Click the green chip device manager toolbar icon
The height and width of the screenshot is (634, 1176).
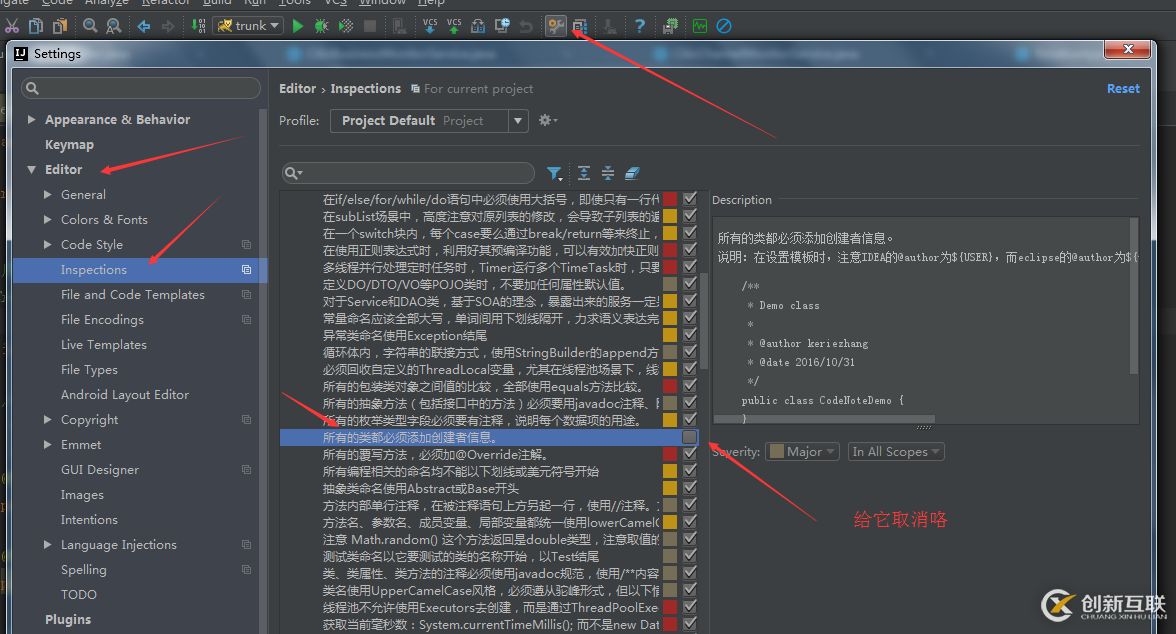point(670,26)
